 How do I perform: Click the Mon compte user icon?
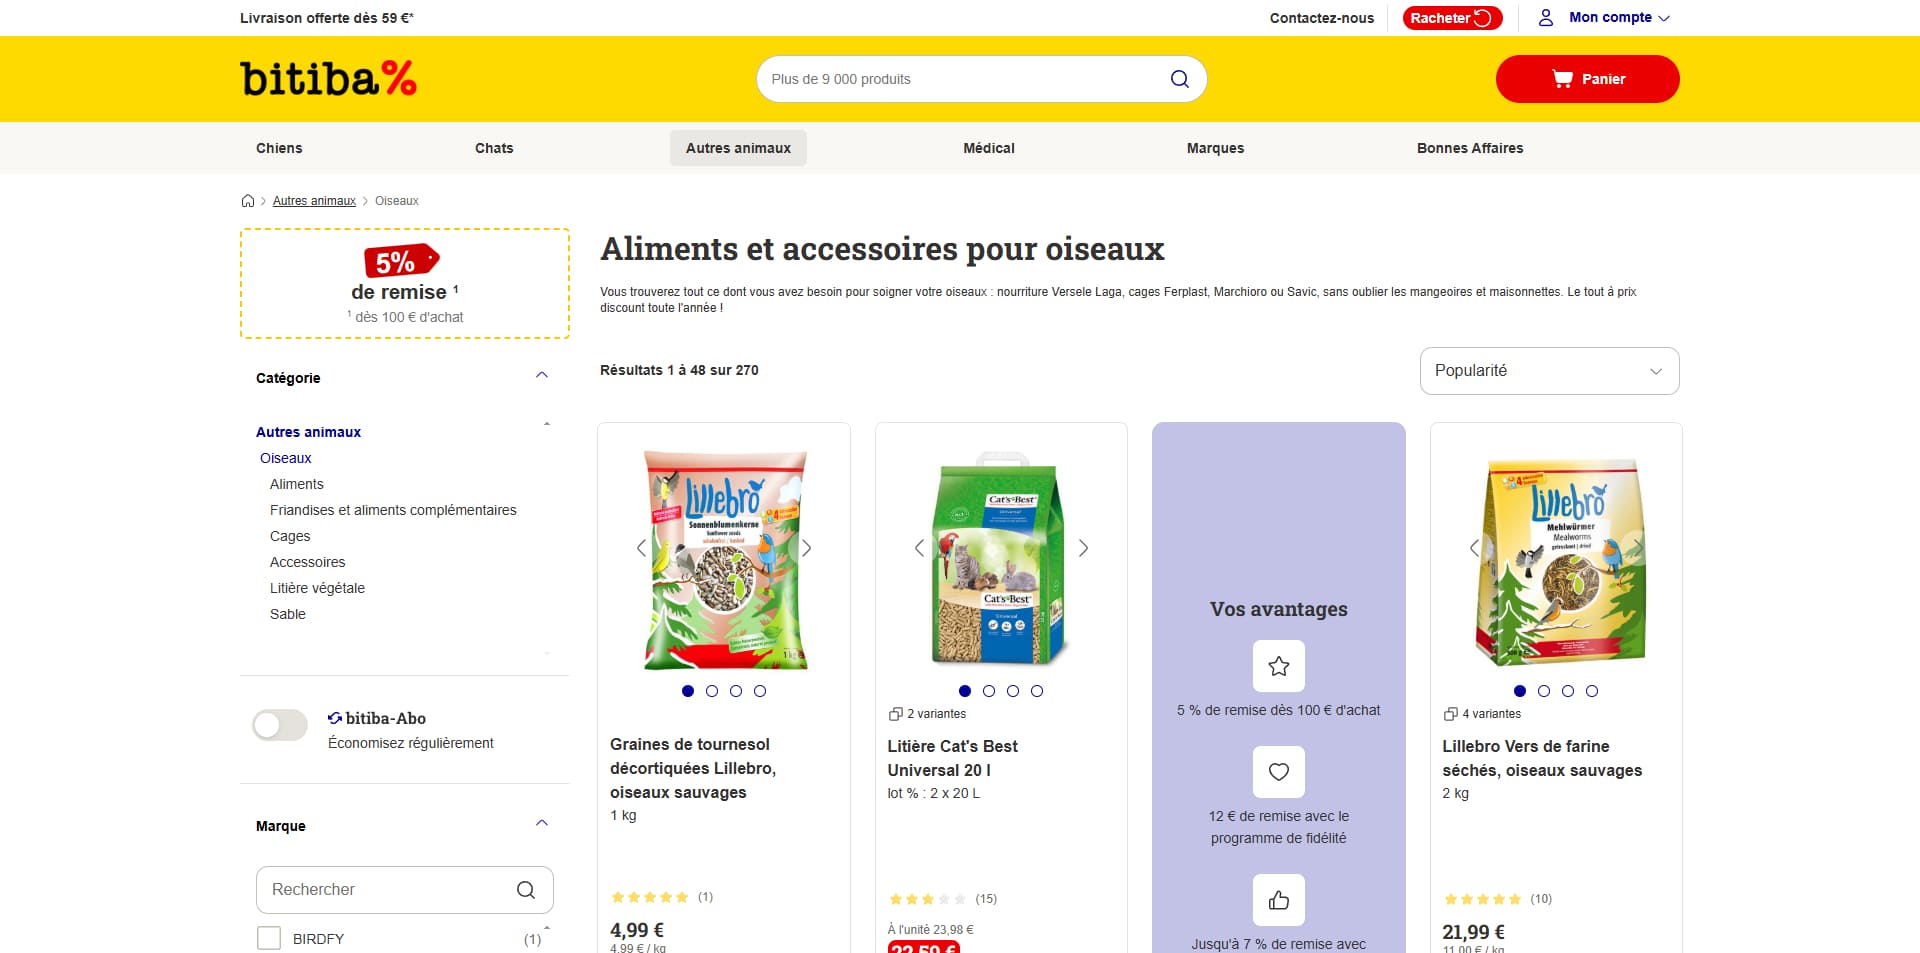point(1546,18)
